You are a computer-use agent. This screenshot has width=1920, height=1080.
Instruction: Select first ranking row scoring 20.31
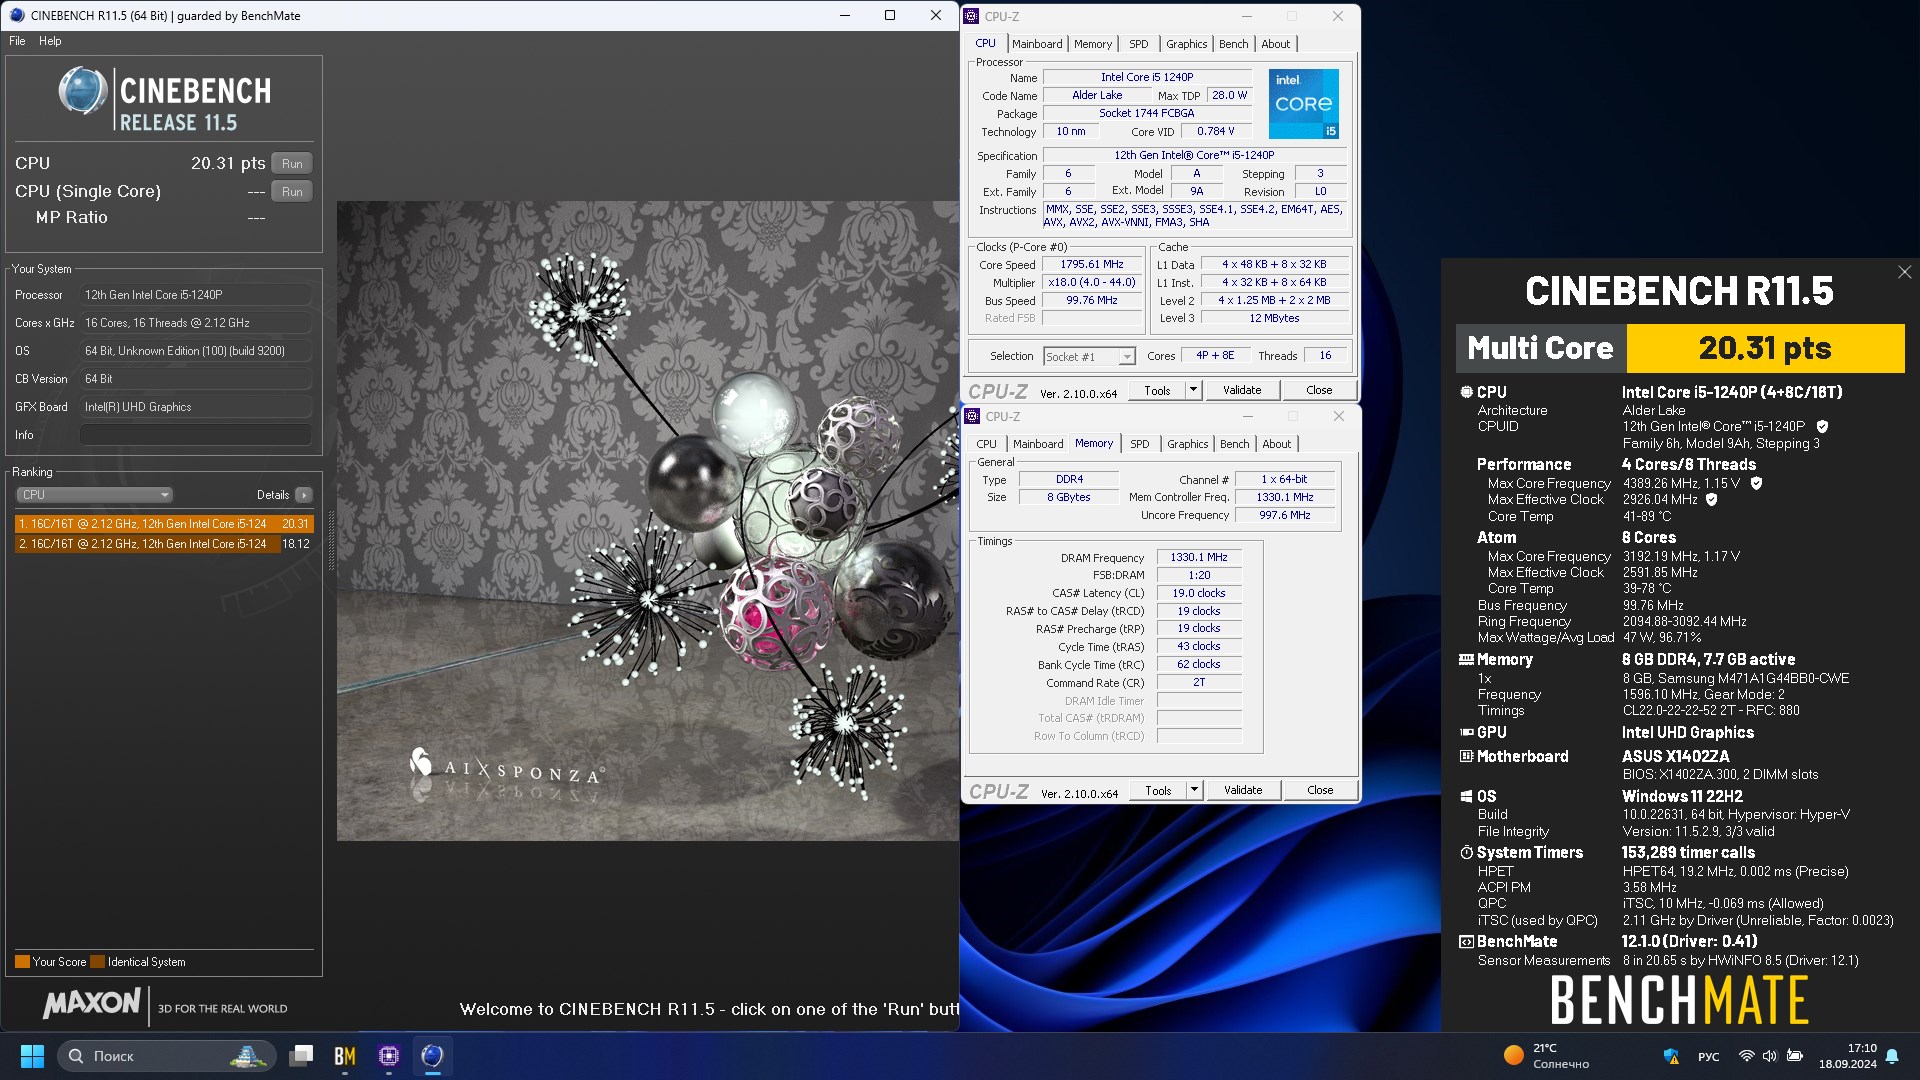pos(164,524)
